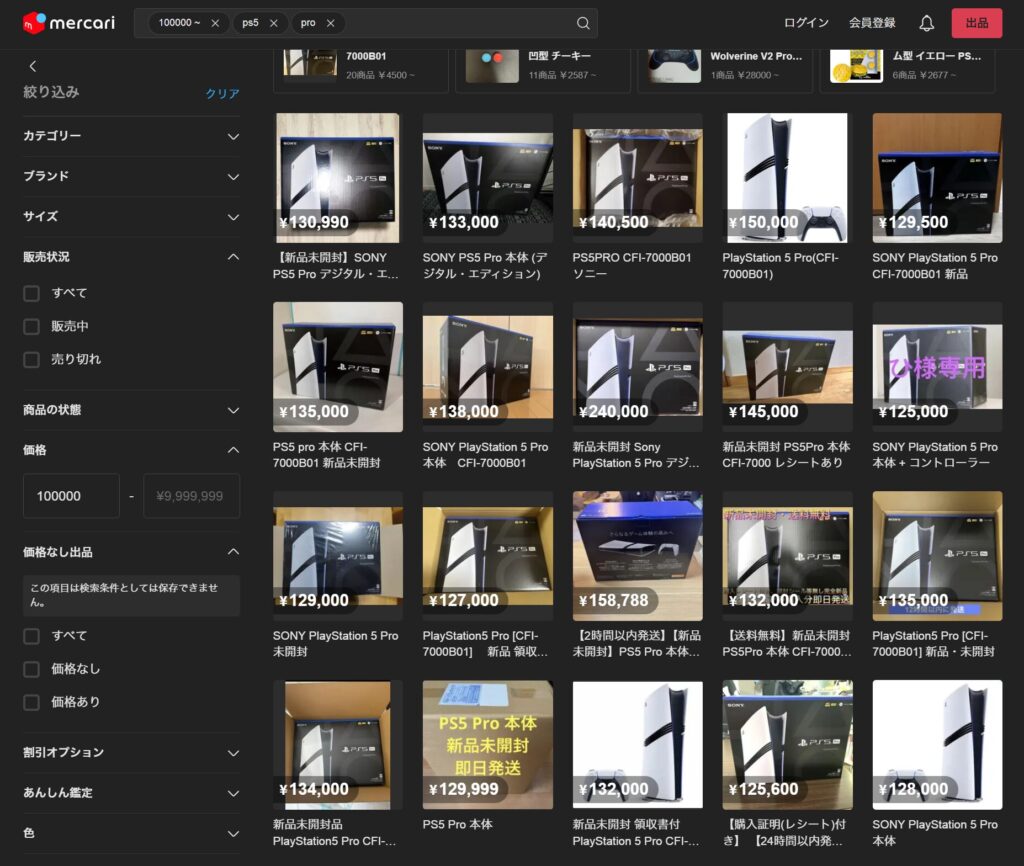Open the Wolverine V2 Pro related card

pos(725,69)
